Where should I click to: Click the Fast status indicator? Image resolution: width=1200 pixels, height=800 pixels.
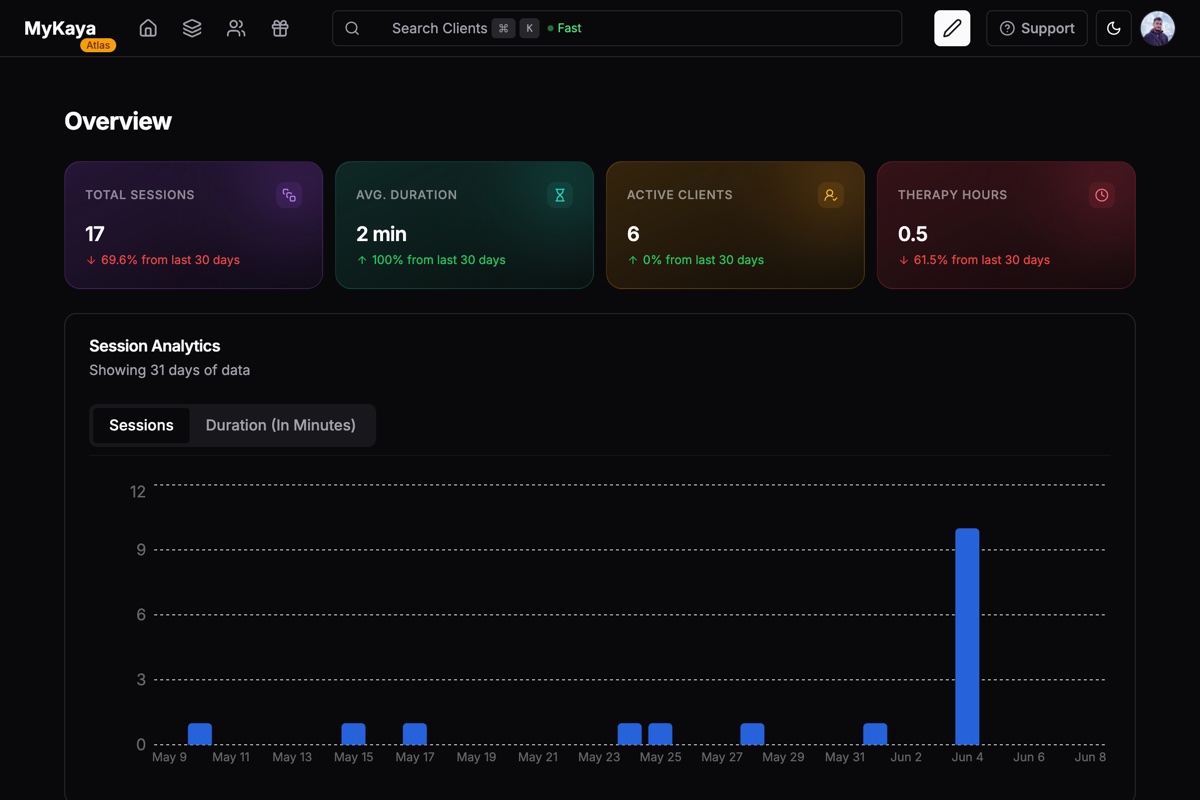click(x=565, y=28)
